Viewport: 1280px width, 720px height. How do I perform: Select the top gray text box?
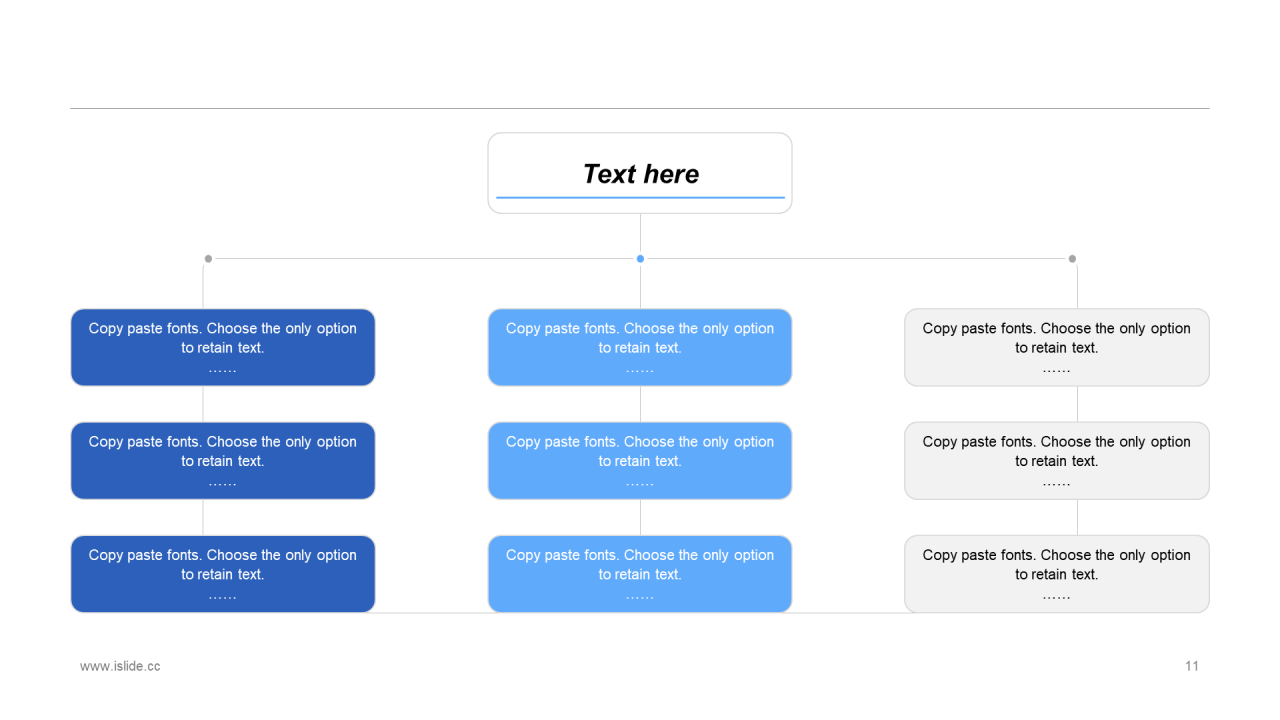click(x=1057, y=347)
